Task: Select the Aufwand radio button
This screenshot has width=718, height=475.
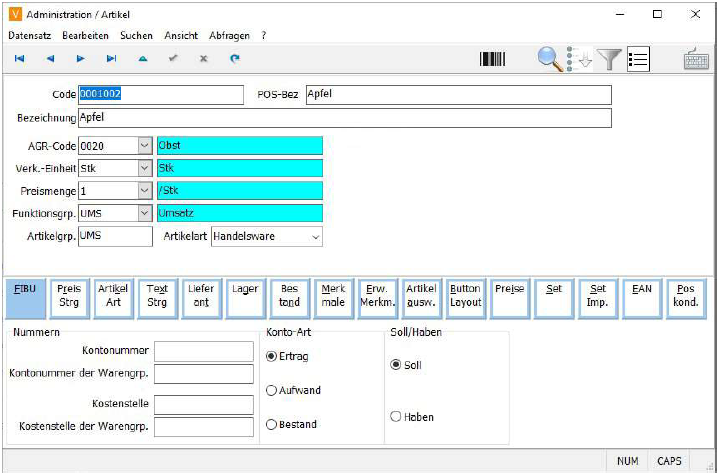Action: (x=272, y=391)
